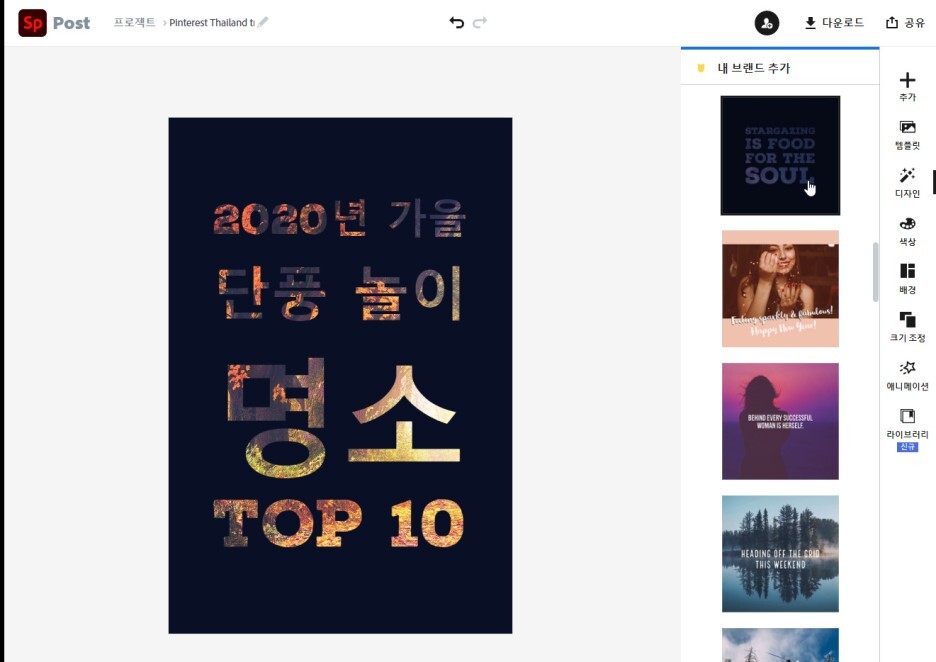This screenshot has height=662, width=936.
Task: Click 내 브랜드 추가 brand option
Action: 753,68
